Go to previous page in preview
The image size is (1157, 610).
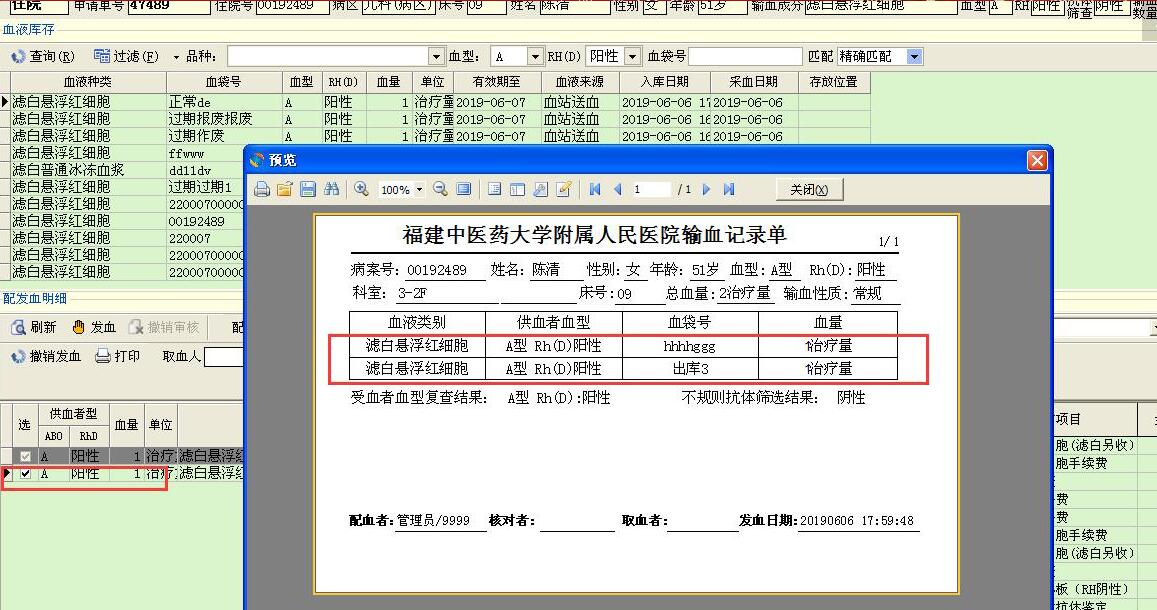(618, 190)
